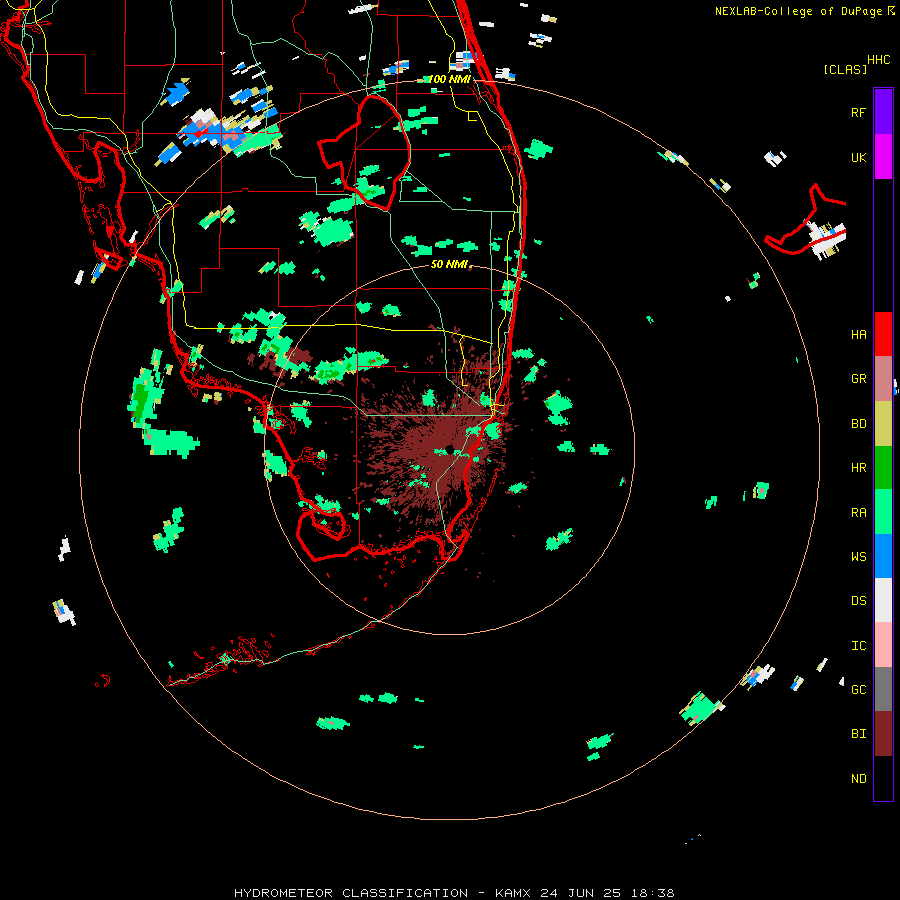Click the IC legend label
This screenshot has width=900, height=900.
tap(858, 645)
